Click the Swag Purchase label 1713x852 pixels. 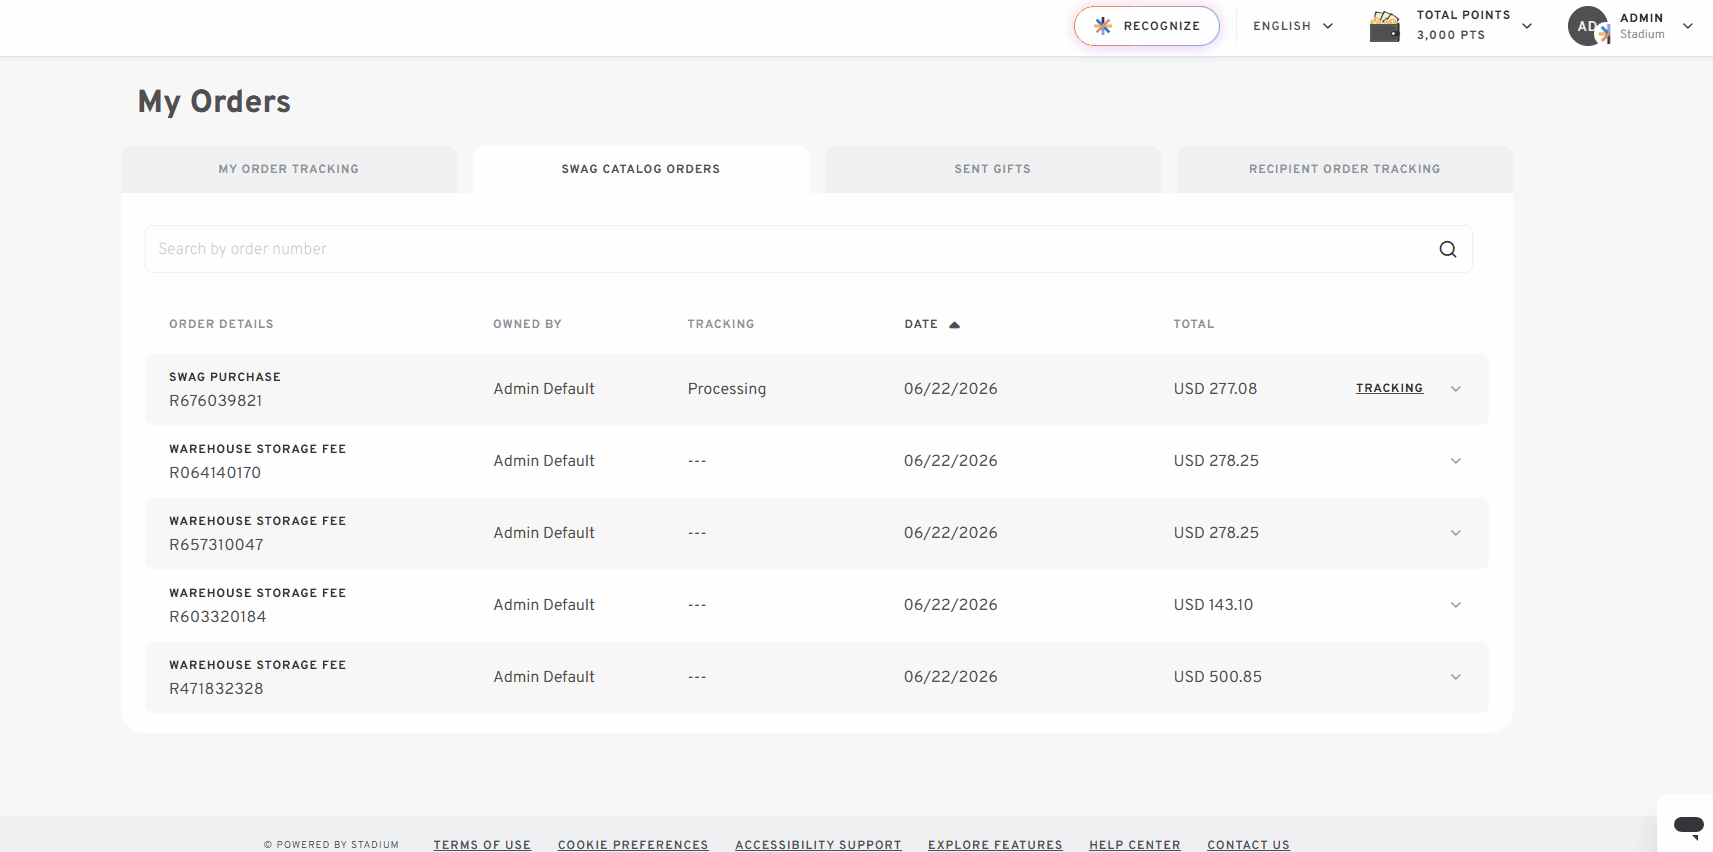click(x=225, y=377)
